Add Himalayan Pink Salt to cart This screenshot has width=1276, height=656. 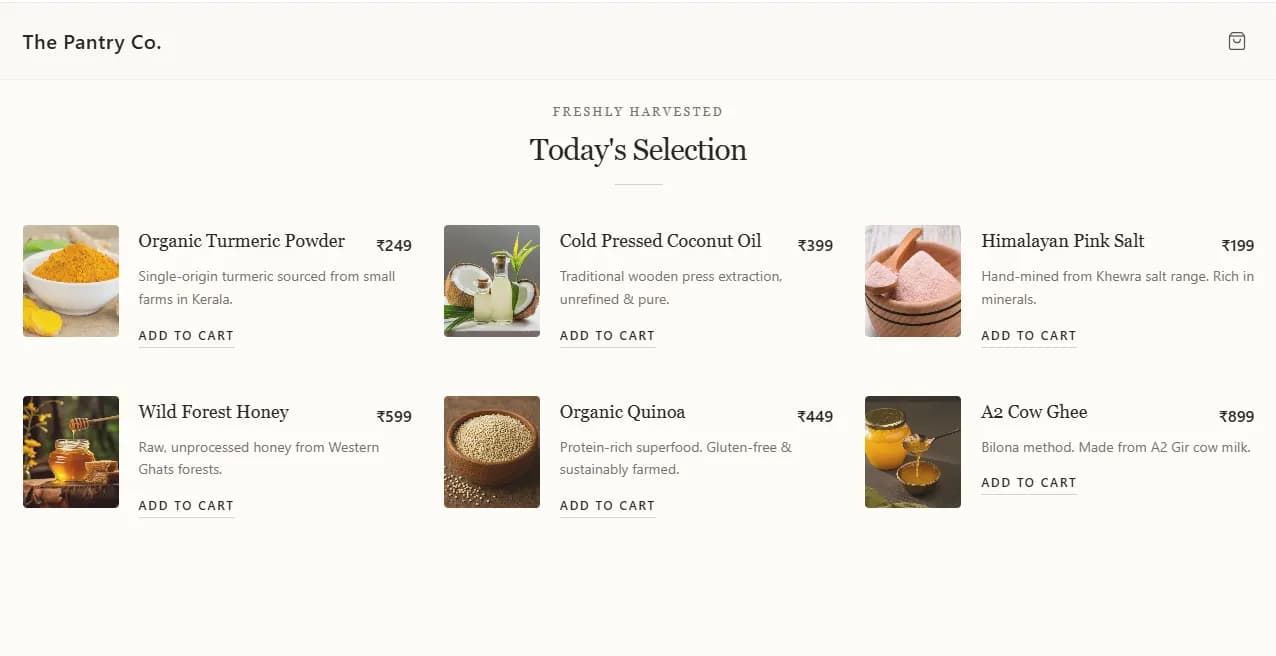1029,336
